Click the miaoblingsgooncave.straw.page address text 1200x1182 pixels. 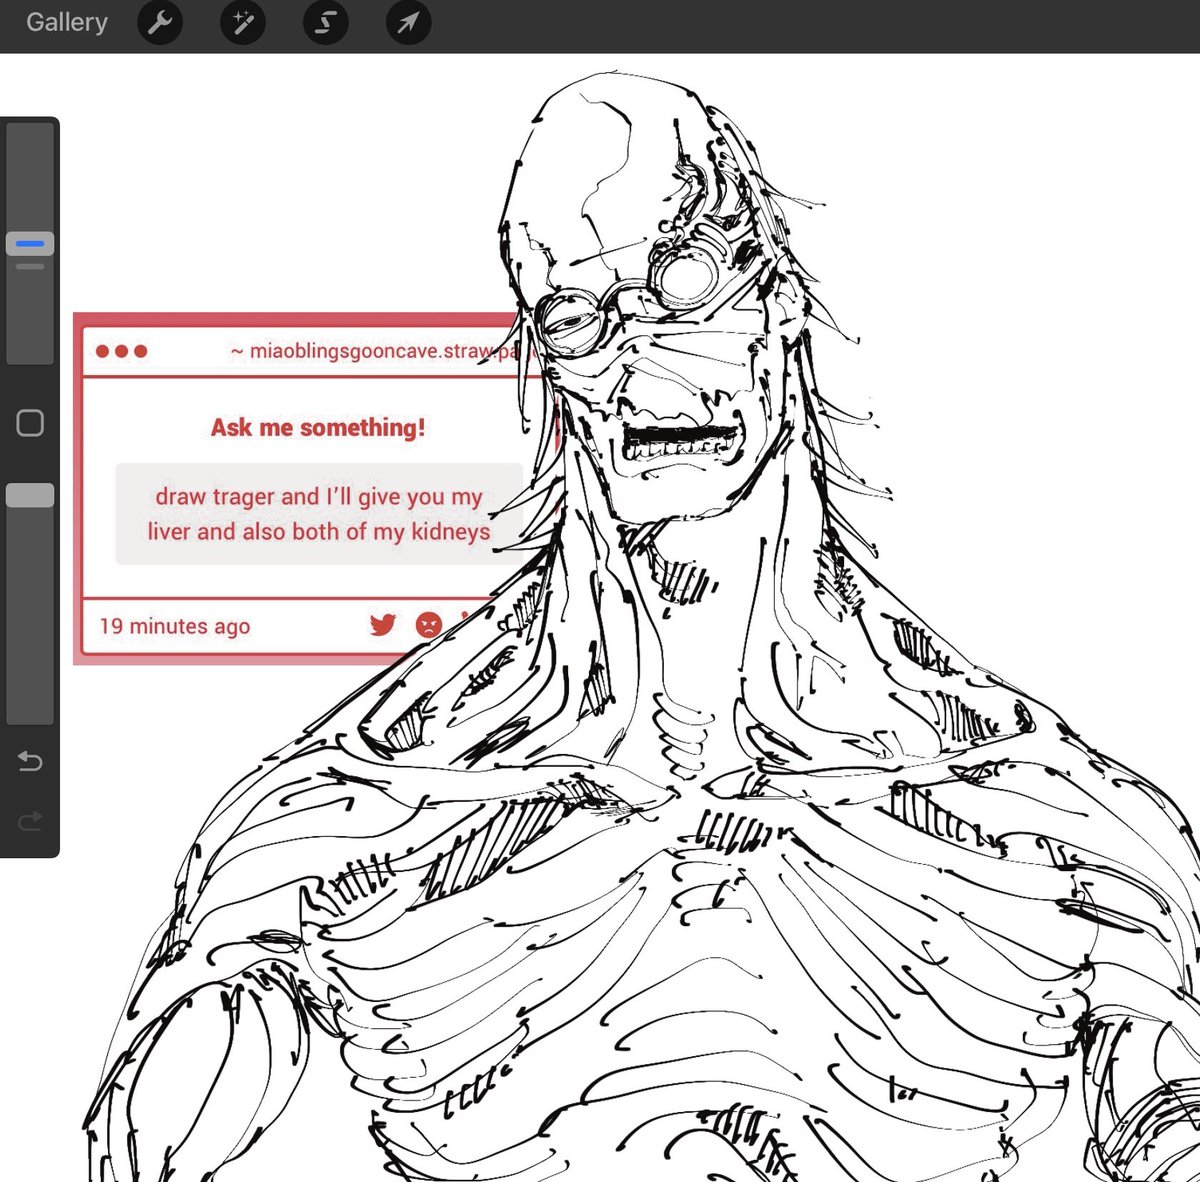385,351
